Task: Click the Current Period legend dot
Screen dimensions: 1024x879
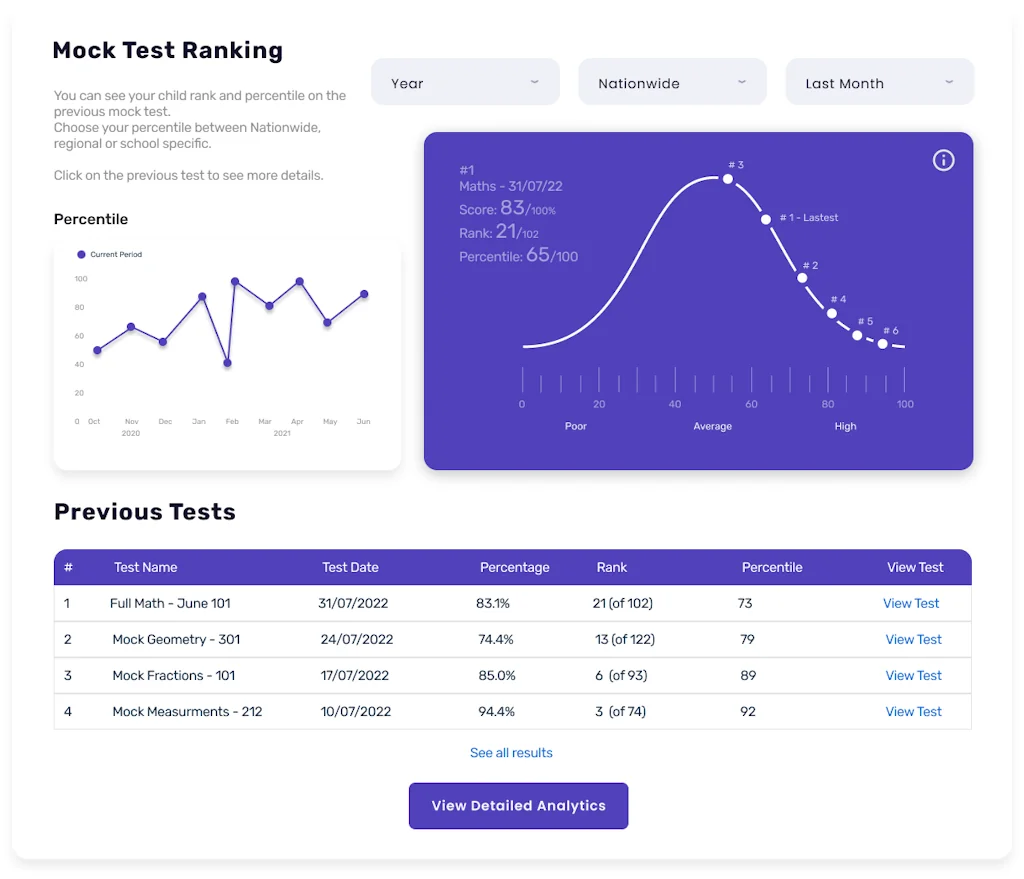Action: (81, 254)
